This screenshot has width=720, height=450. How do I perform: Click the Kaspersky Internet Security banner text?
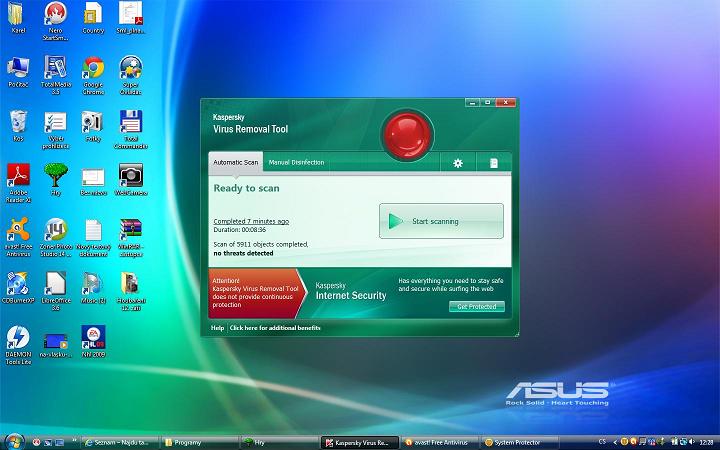point(350,291)
